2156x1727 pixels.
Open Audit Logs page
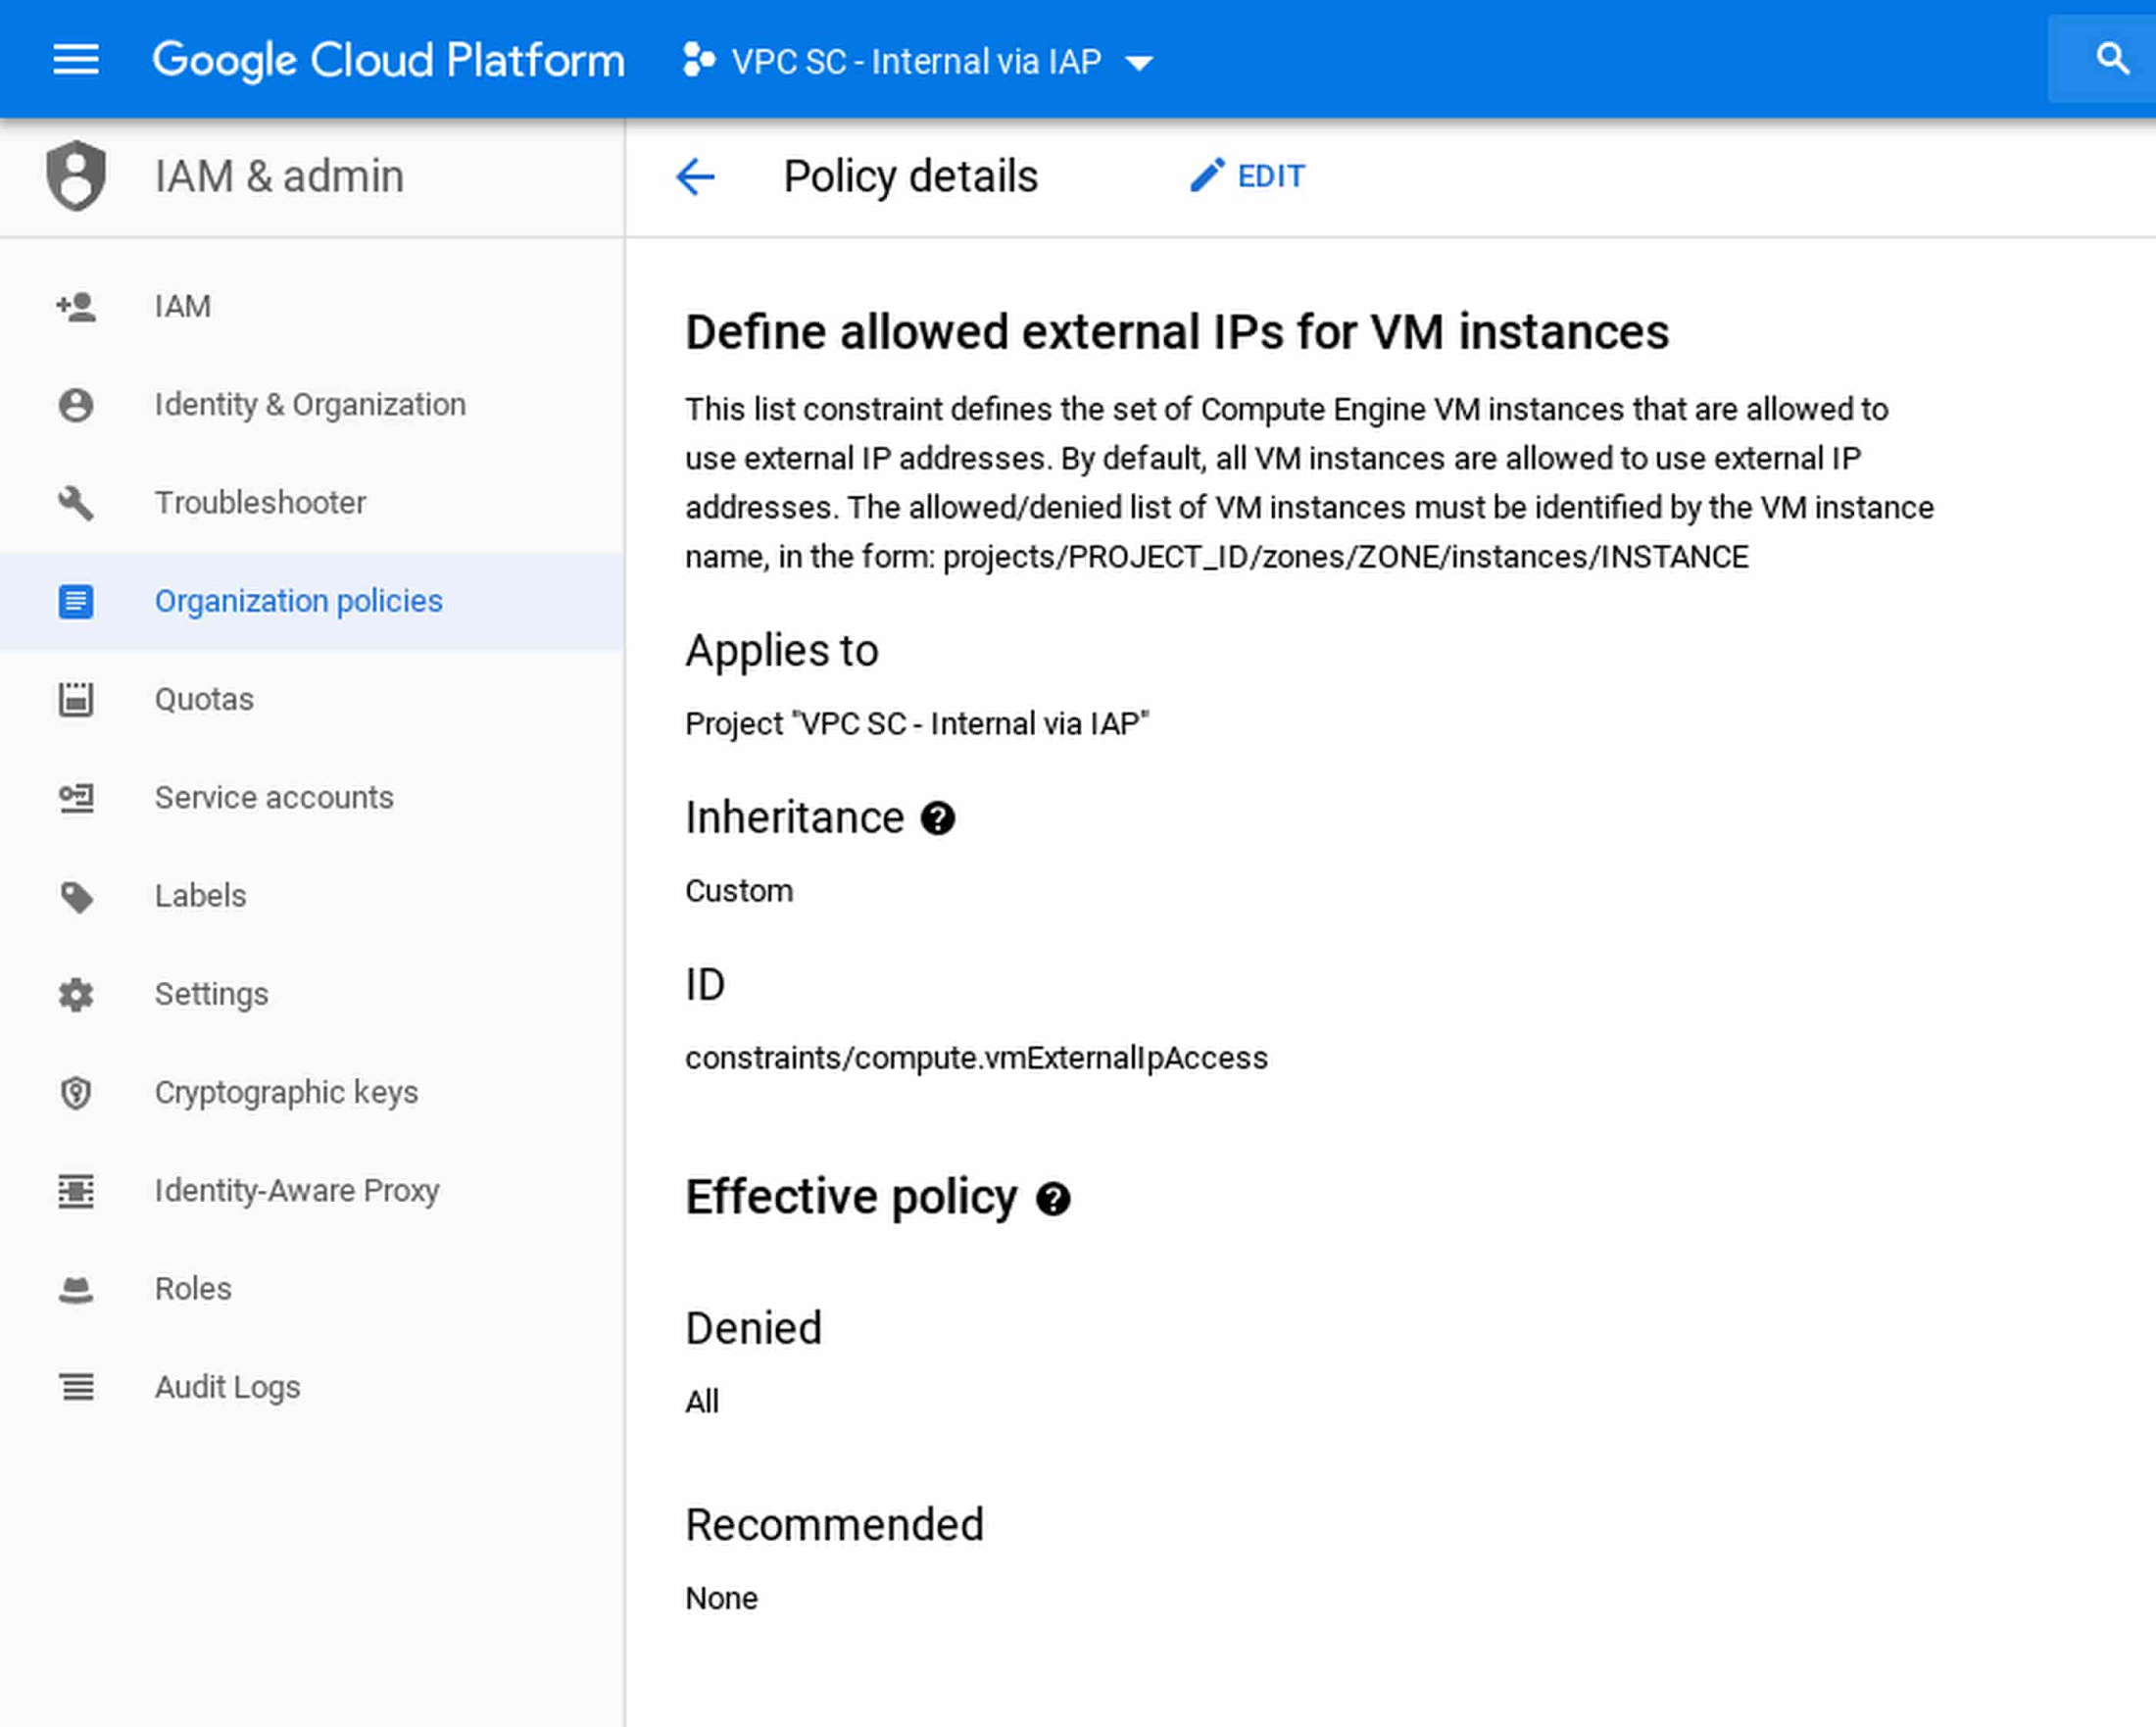[312, 1387]
